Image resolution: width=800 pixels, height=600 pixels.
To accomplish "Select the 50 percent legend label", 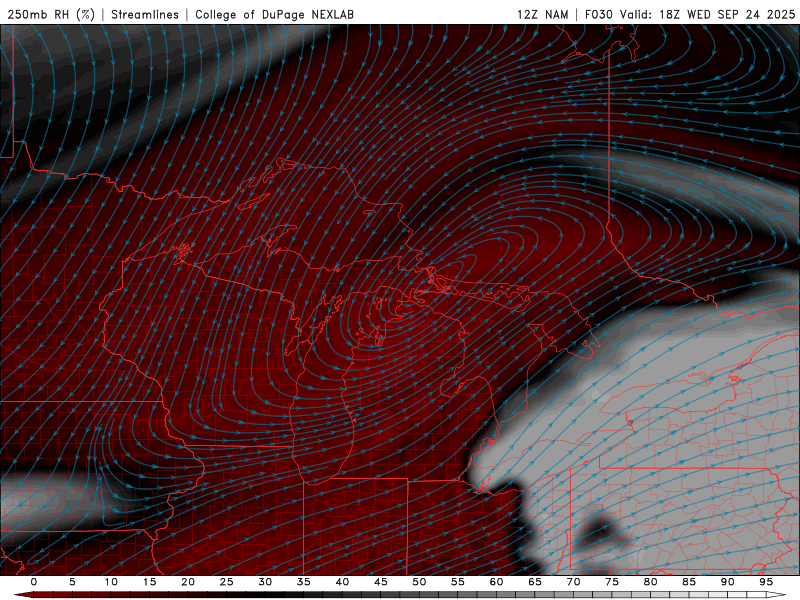I will [419, 582].
